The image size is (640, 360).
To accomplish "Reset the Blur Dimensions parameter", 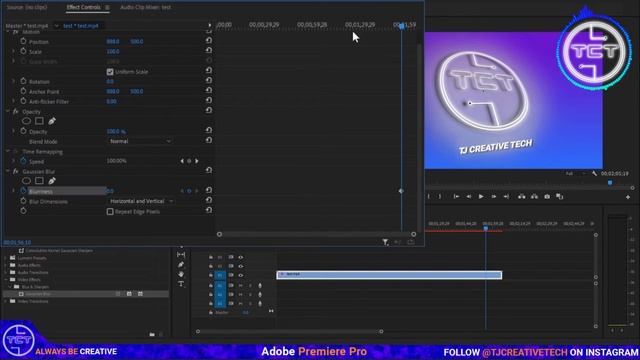I will click(x=209, y=200).
